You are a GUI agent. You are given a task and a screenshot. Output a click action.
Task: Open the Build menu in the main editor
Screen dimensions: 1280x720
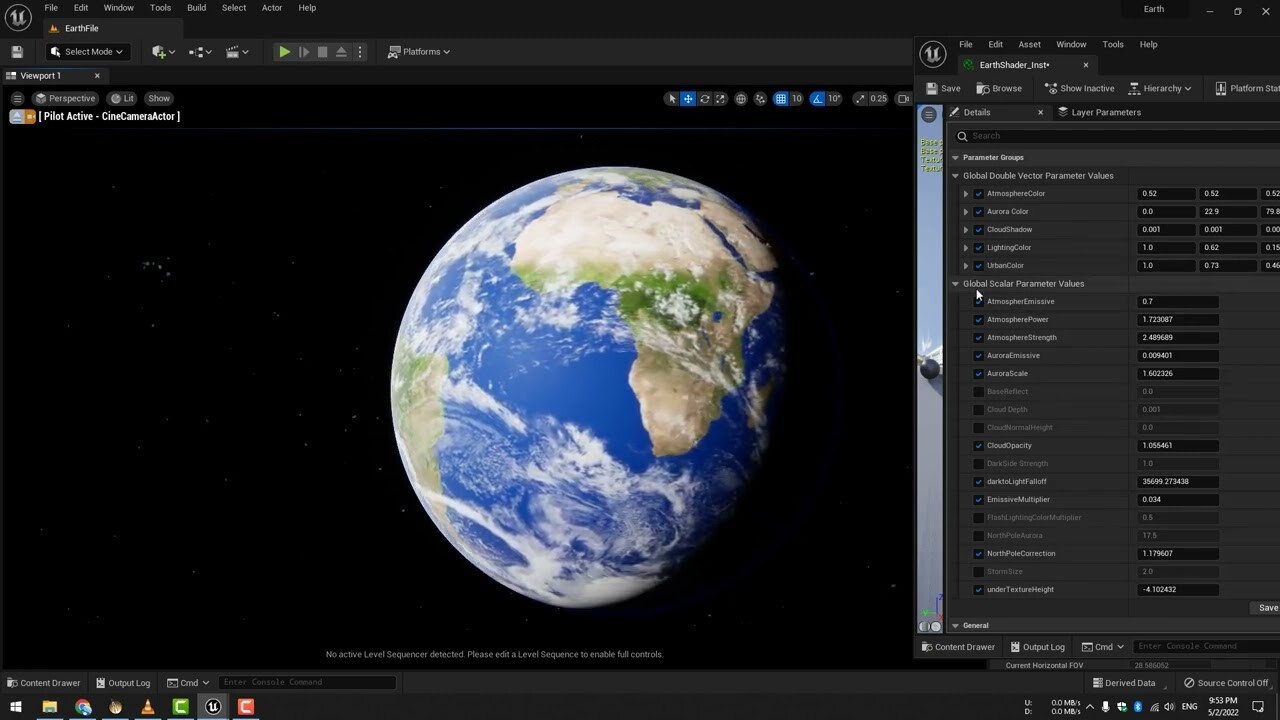point(196,7)
